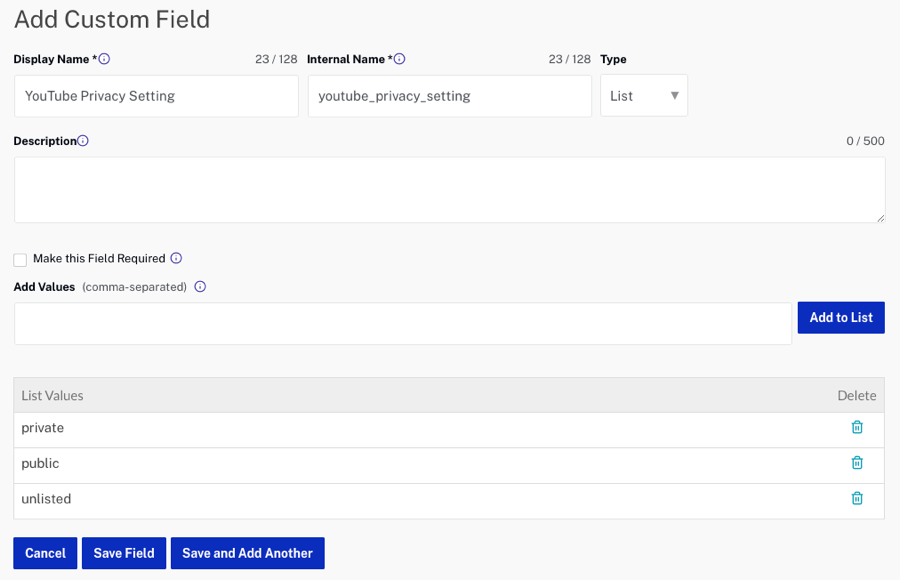Click info icon next to Make Field Required
This screenshot has width=900, height=580.
pyautogui.click(x=176, y=258)
